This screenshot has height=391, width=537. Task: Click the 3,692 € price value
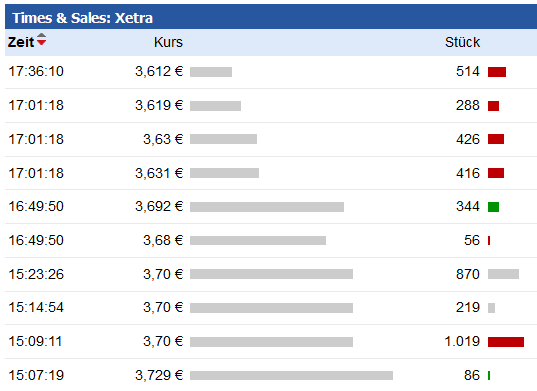[x=159, y=206]
